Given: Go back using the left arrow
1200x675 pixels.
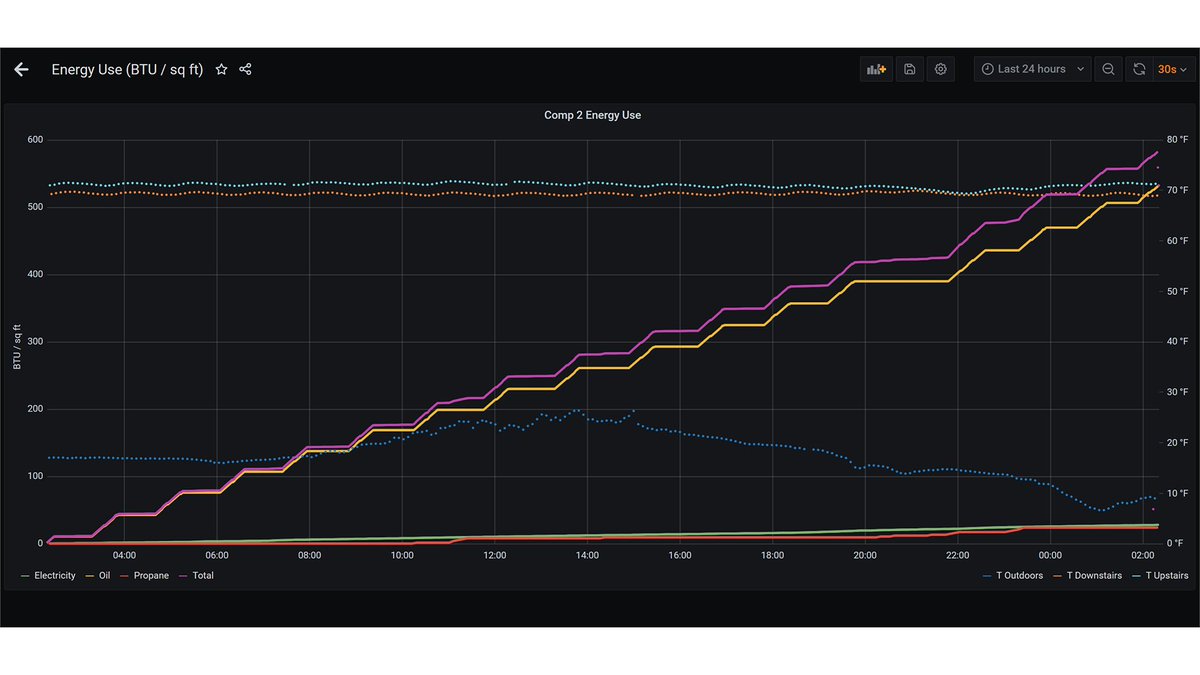Looking at the screenshot, I should [x=21, y=69].
